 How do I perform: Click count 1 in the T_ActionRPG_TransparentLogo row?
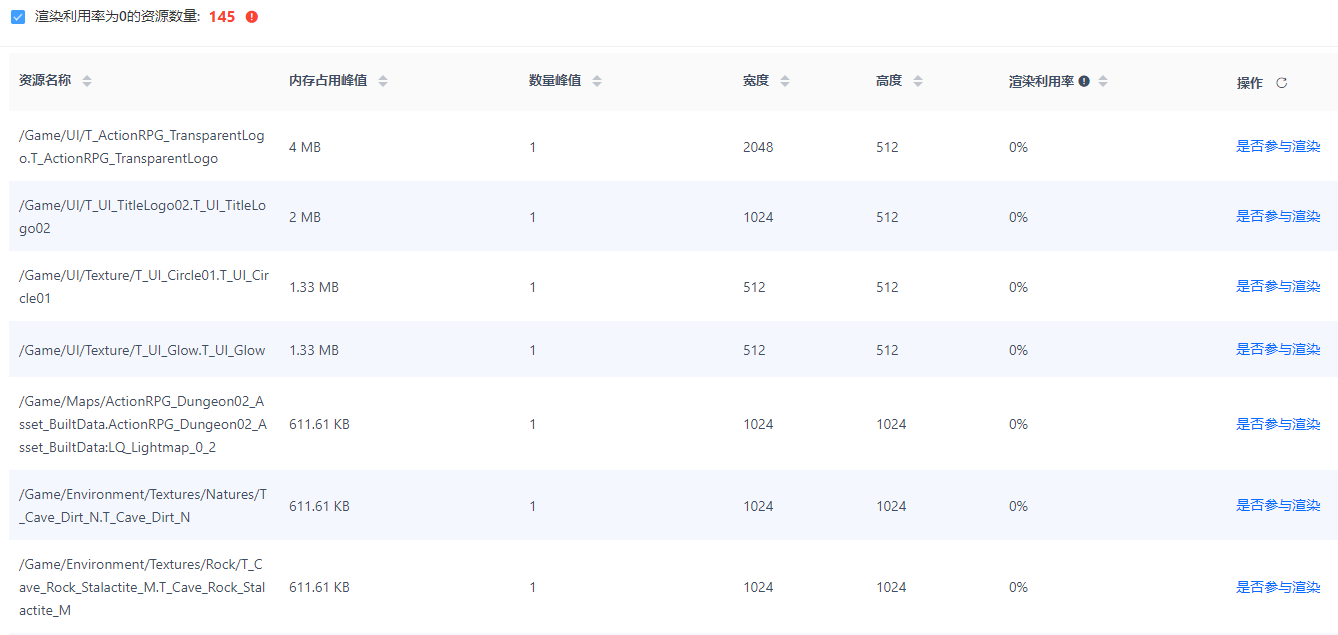[x=533, y=147]
